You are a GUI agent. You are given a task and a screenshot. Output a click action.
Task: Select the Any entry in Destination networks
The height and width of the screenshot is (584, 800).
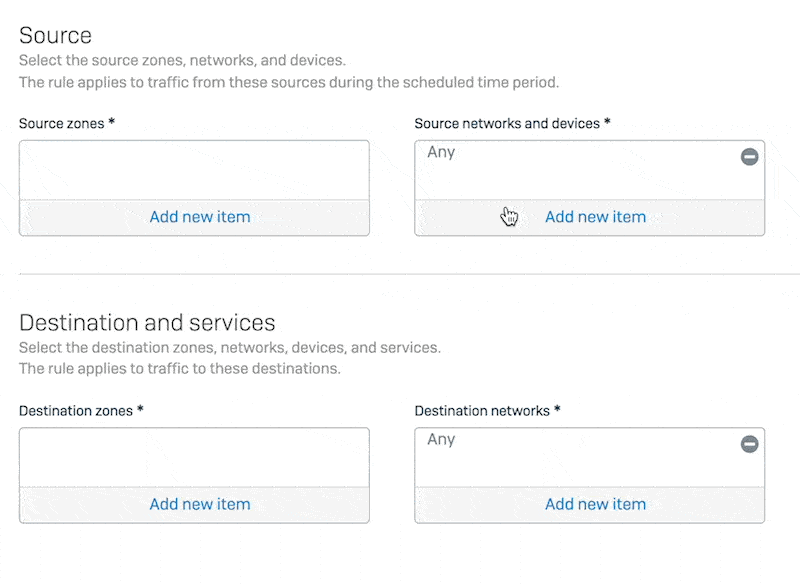(x=441, y=439)
